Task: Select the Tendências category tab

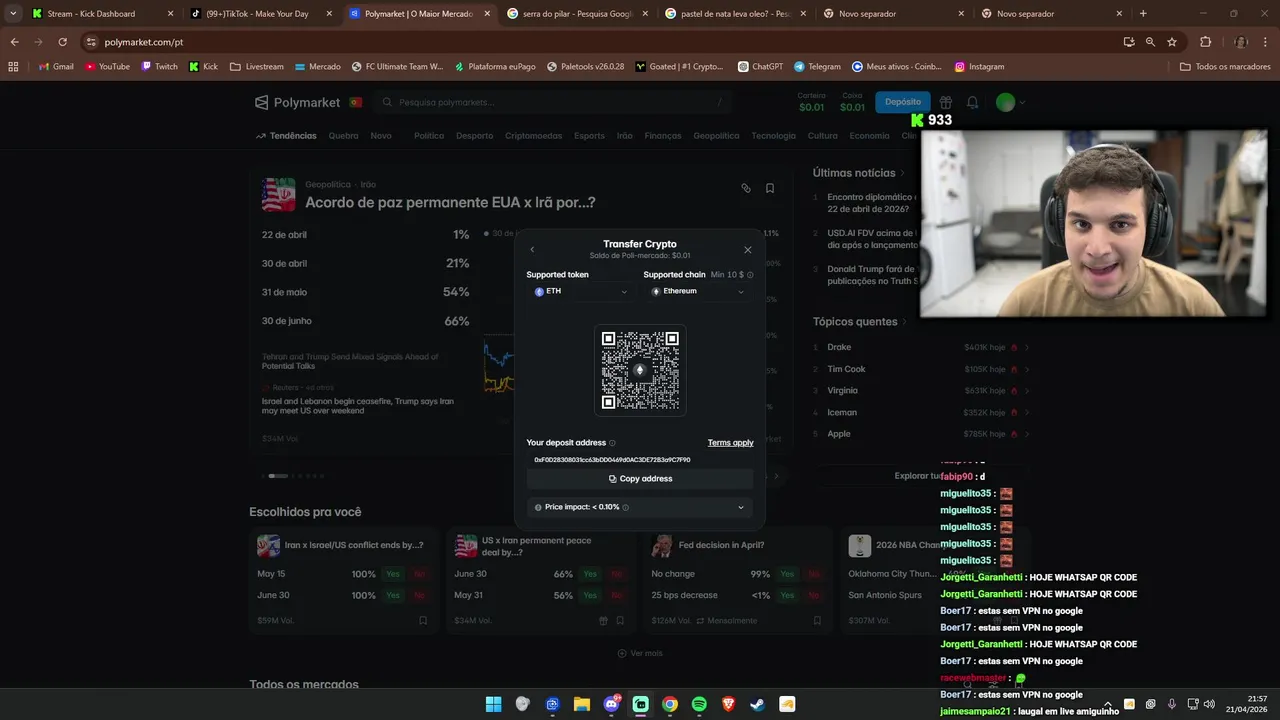Action: [286, 136]
